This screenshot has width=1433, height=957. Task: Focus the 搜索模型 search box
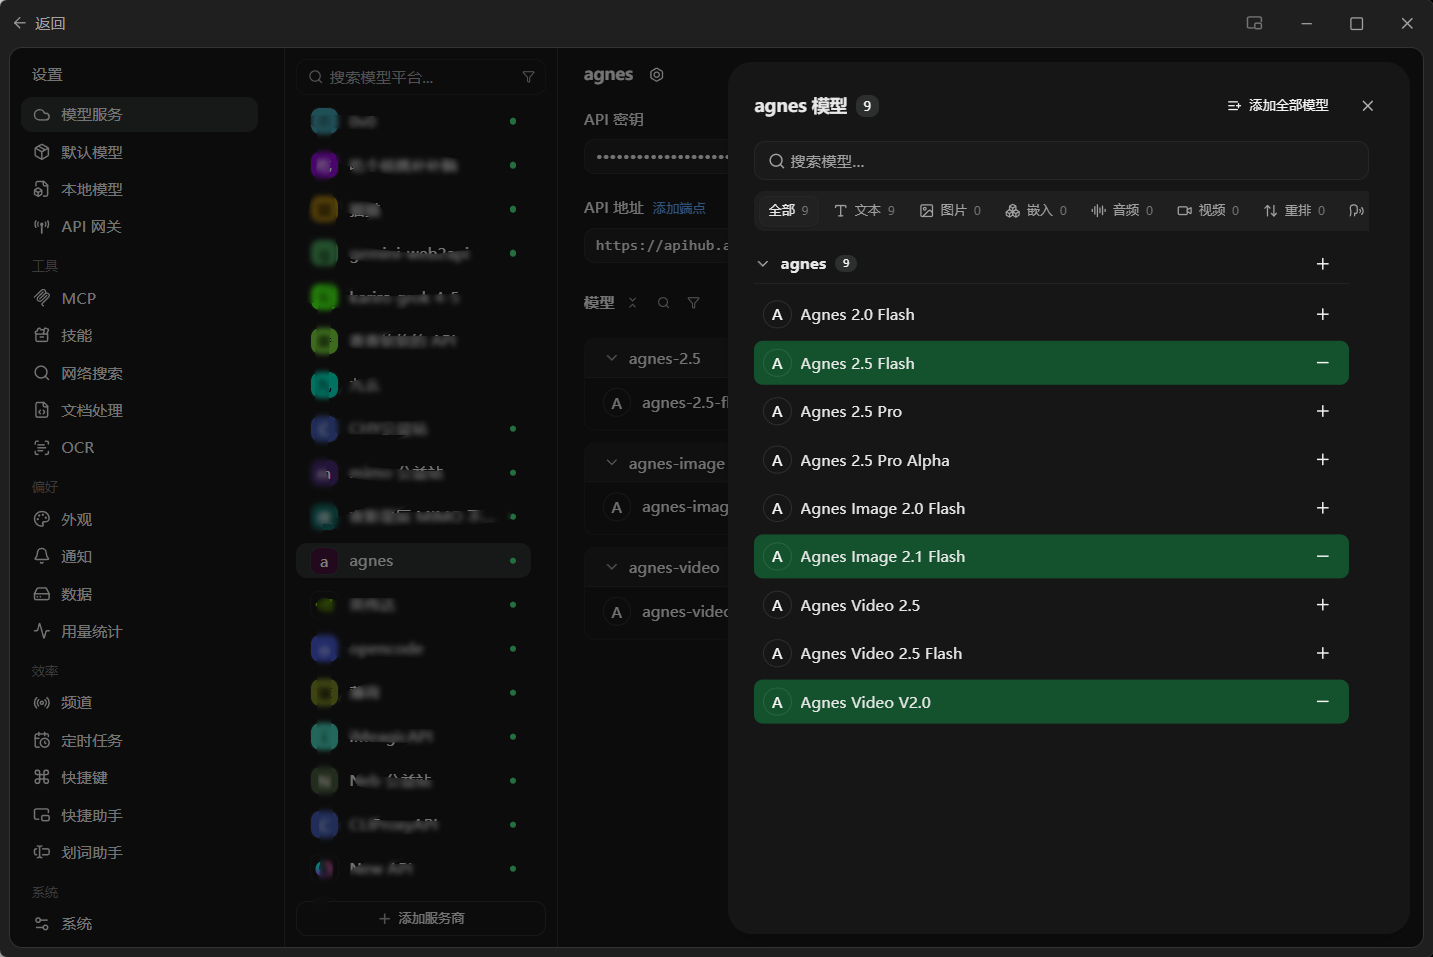[1061, 161]
